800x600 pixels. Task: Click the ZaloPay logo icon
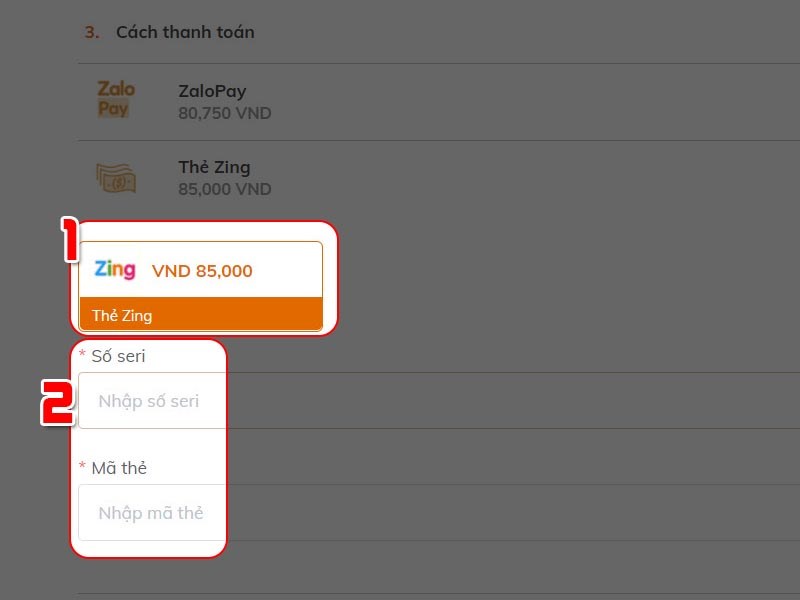click(116, 99)
